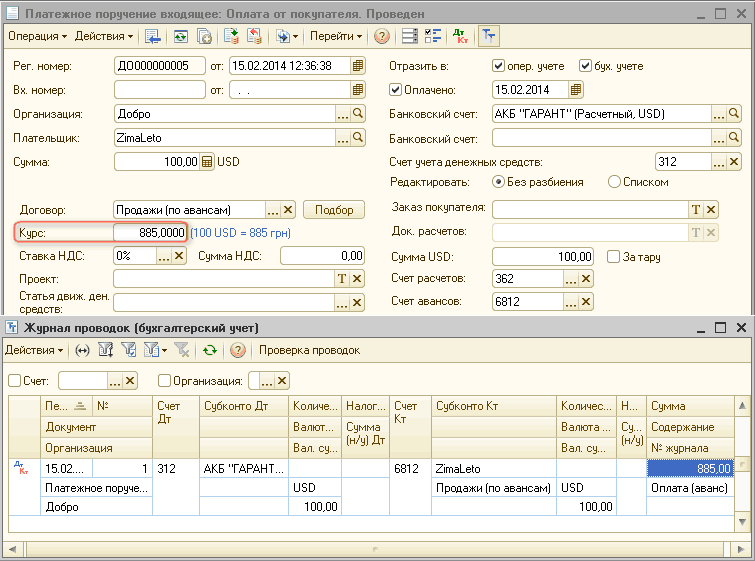Click the refresh icon in the journal toolbar
Viewport: 755px width, 561px height.
pyautogui.click(x=209, y=350)
